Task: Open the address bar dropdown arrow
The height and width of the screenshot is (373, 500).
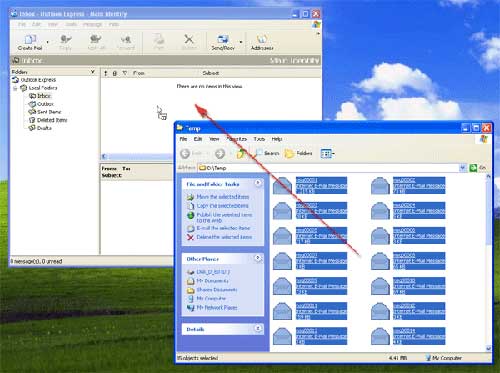Action: click(x=463, y=168)
